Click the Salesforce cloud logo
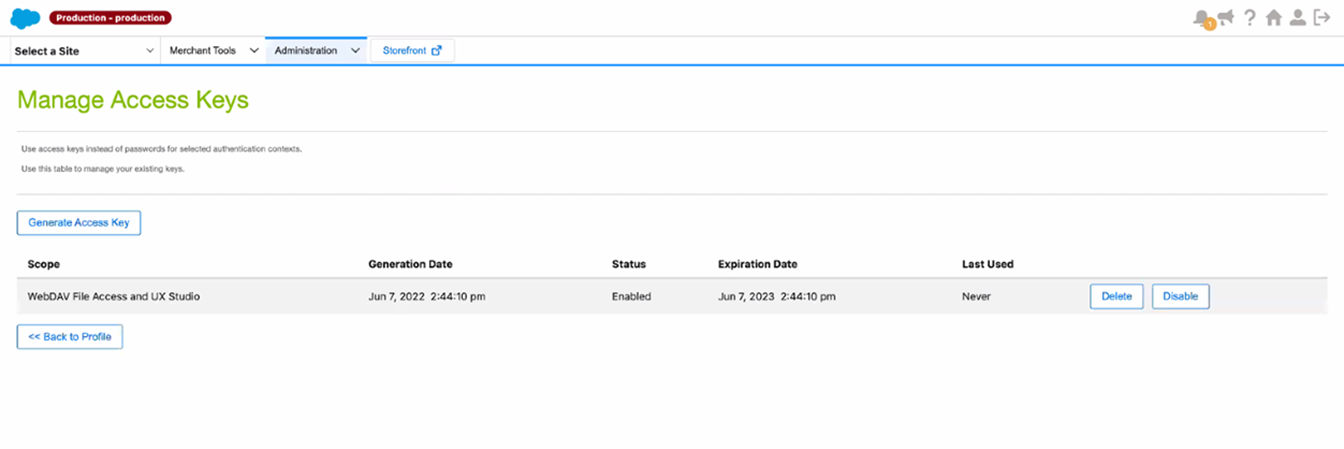The image size is (1344, 449). click(x=25, y=18)
